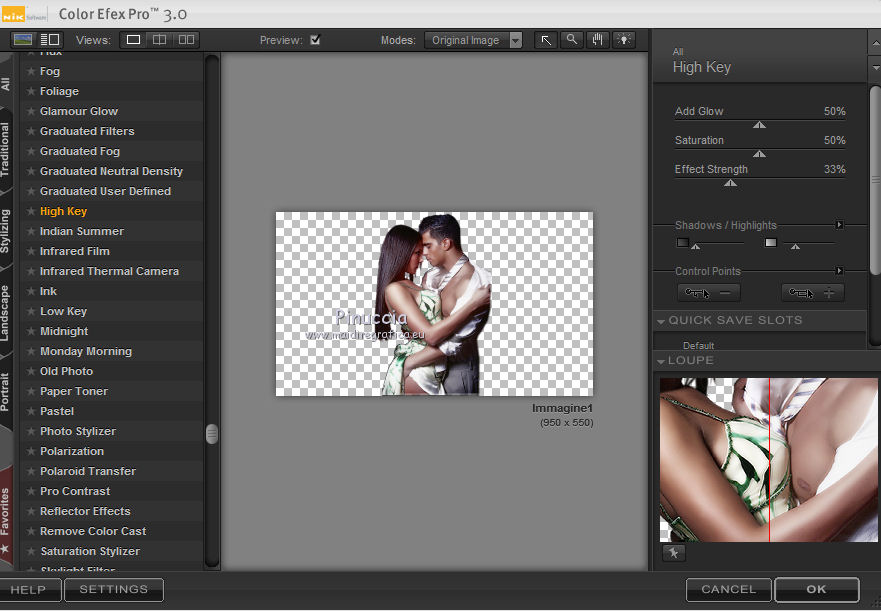
Task: Open the Modes dropdown
Action: tap(515, 41)
